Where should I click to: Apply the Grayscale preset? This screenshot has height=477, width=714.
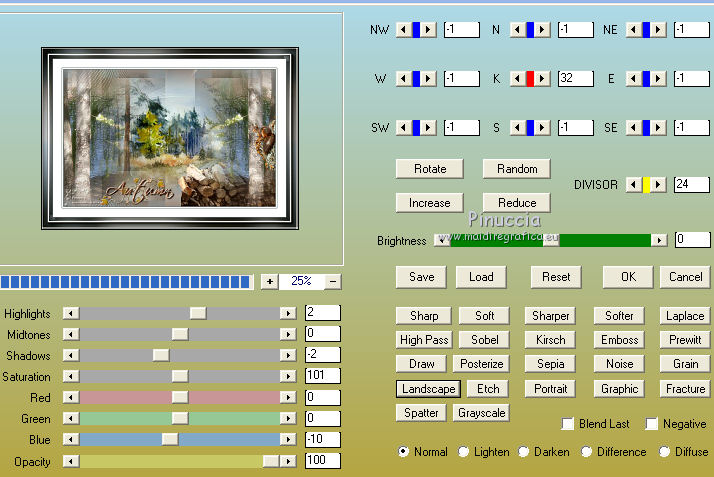coord(481,413)
